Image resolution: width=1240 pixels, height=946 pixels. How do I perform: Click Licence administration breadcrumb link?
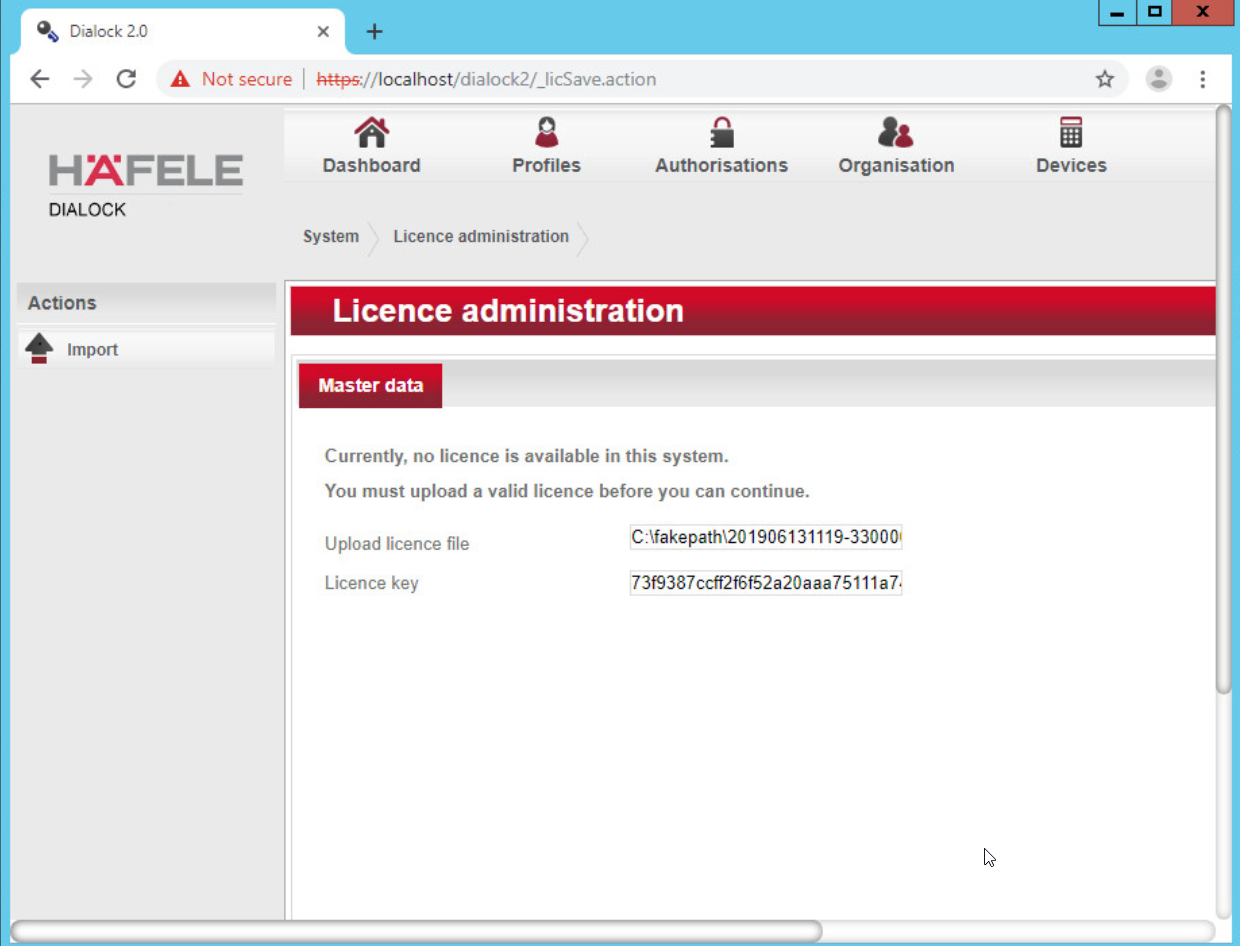(480, 237)
